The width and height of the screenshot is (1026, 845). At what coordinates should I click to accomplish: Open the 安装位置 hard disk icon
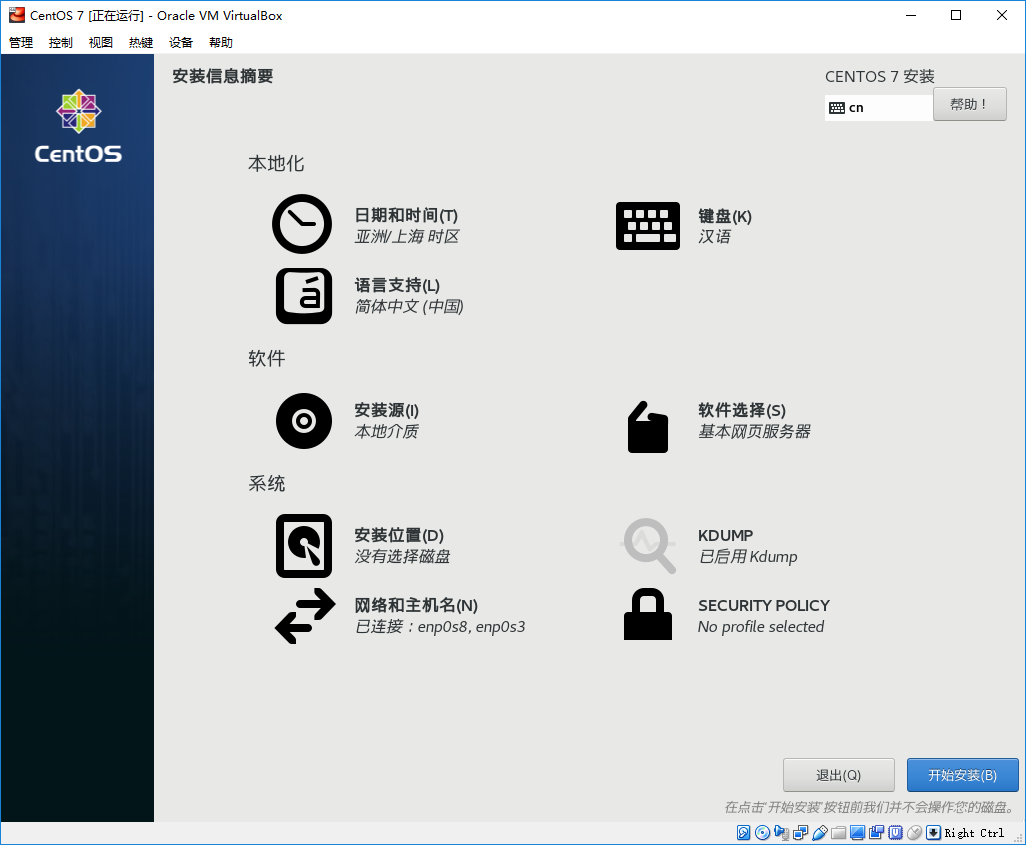coord(304,546)
